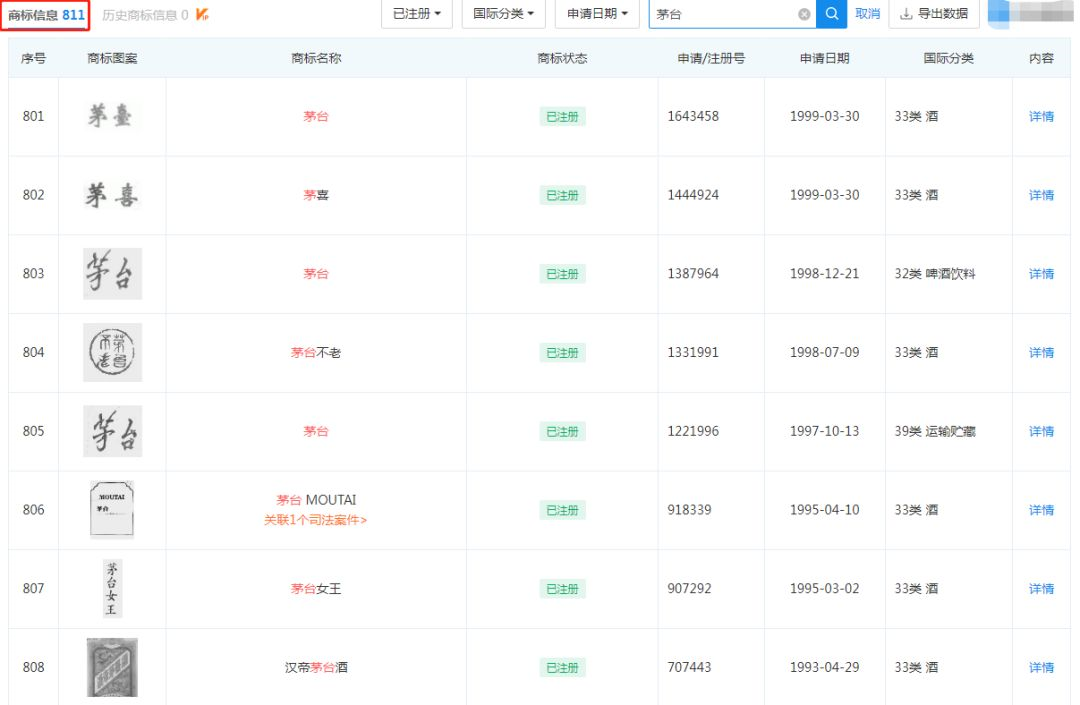1080x705 pixels.
Task: Click the 已注册 status badge in row 803
Action: [562, 274]
